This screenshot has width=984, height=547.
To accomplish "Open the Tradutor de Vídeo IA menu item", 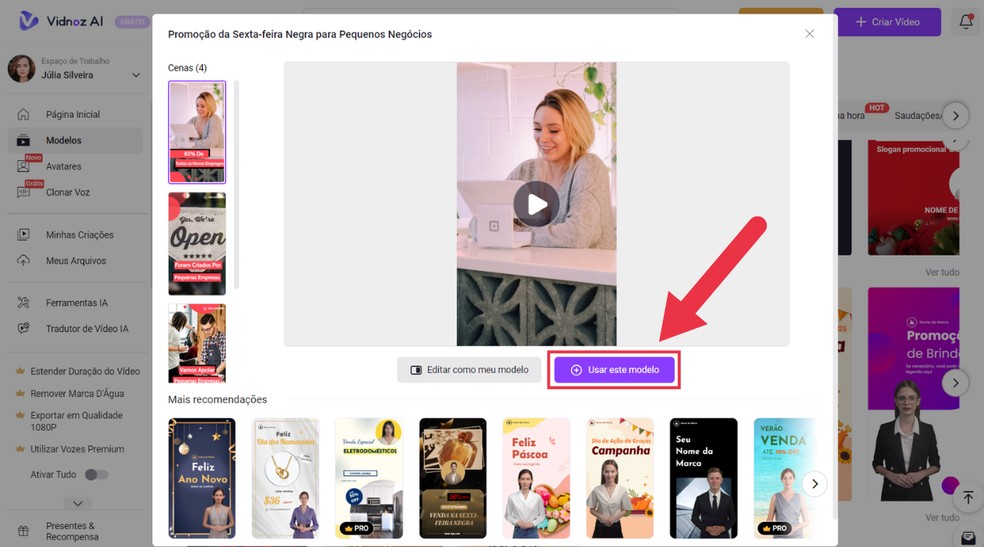I will [x=75, y=328].
